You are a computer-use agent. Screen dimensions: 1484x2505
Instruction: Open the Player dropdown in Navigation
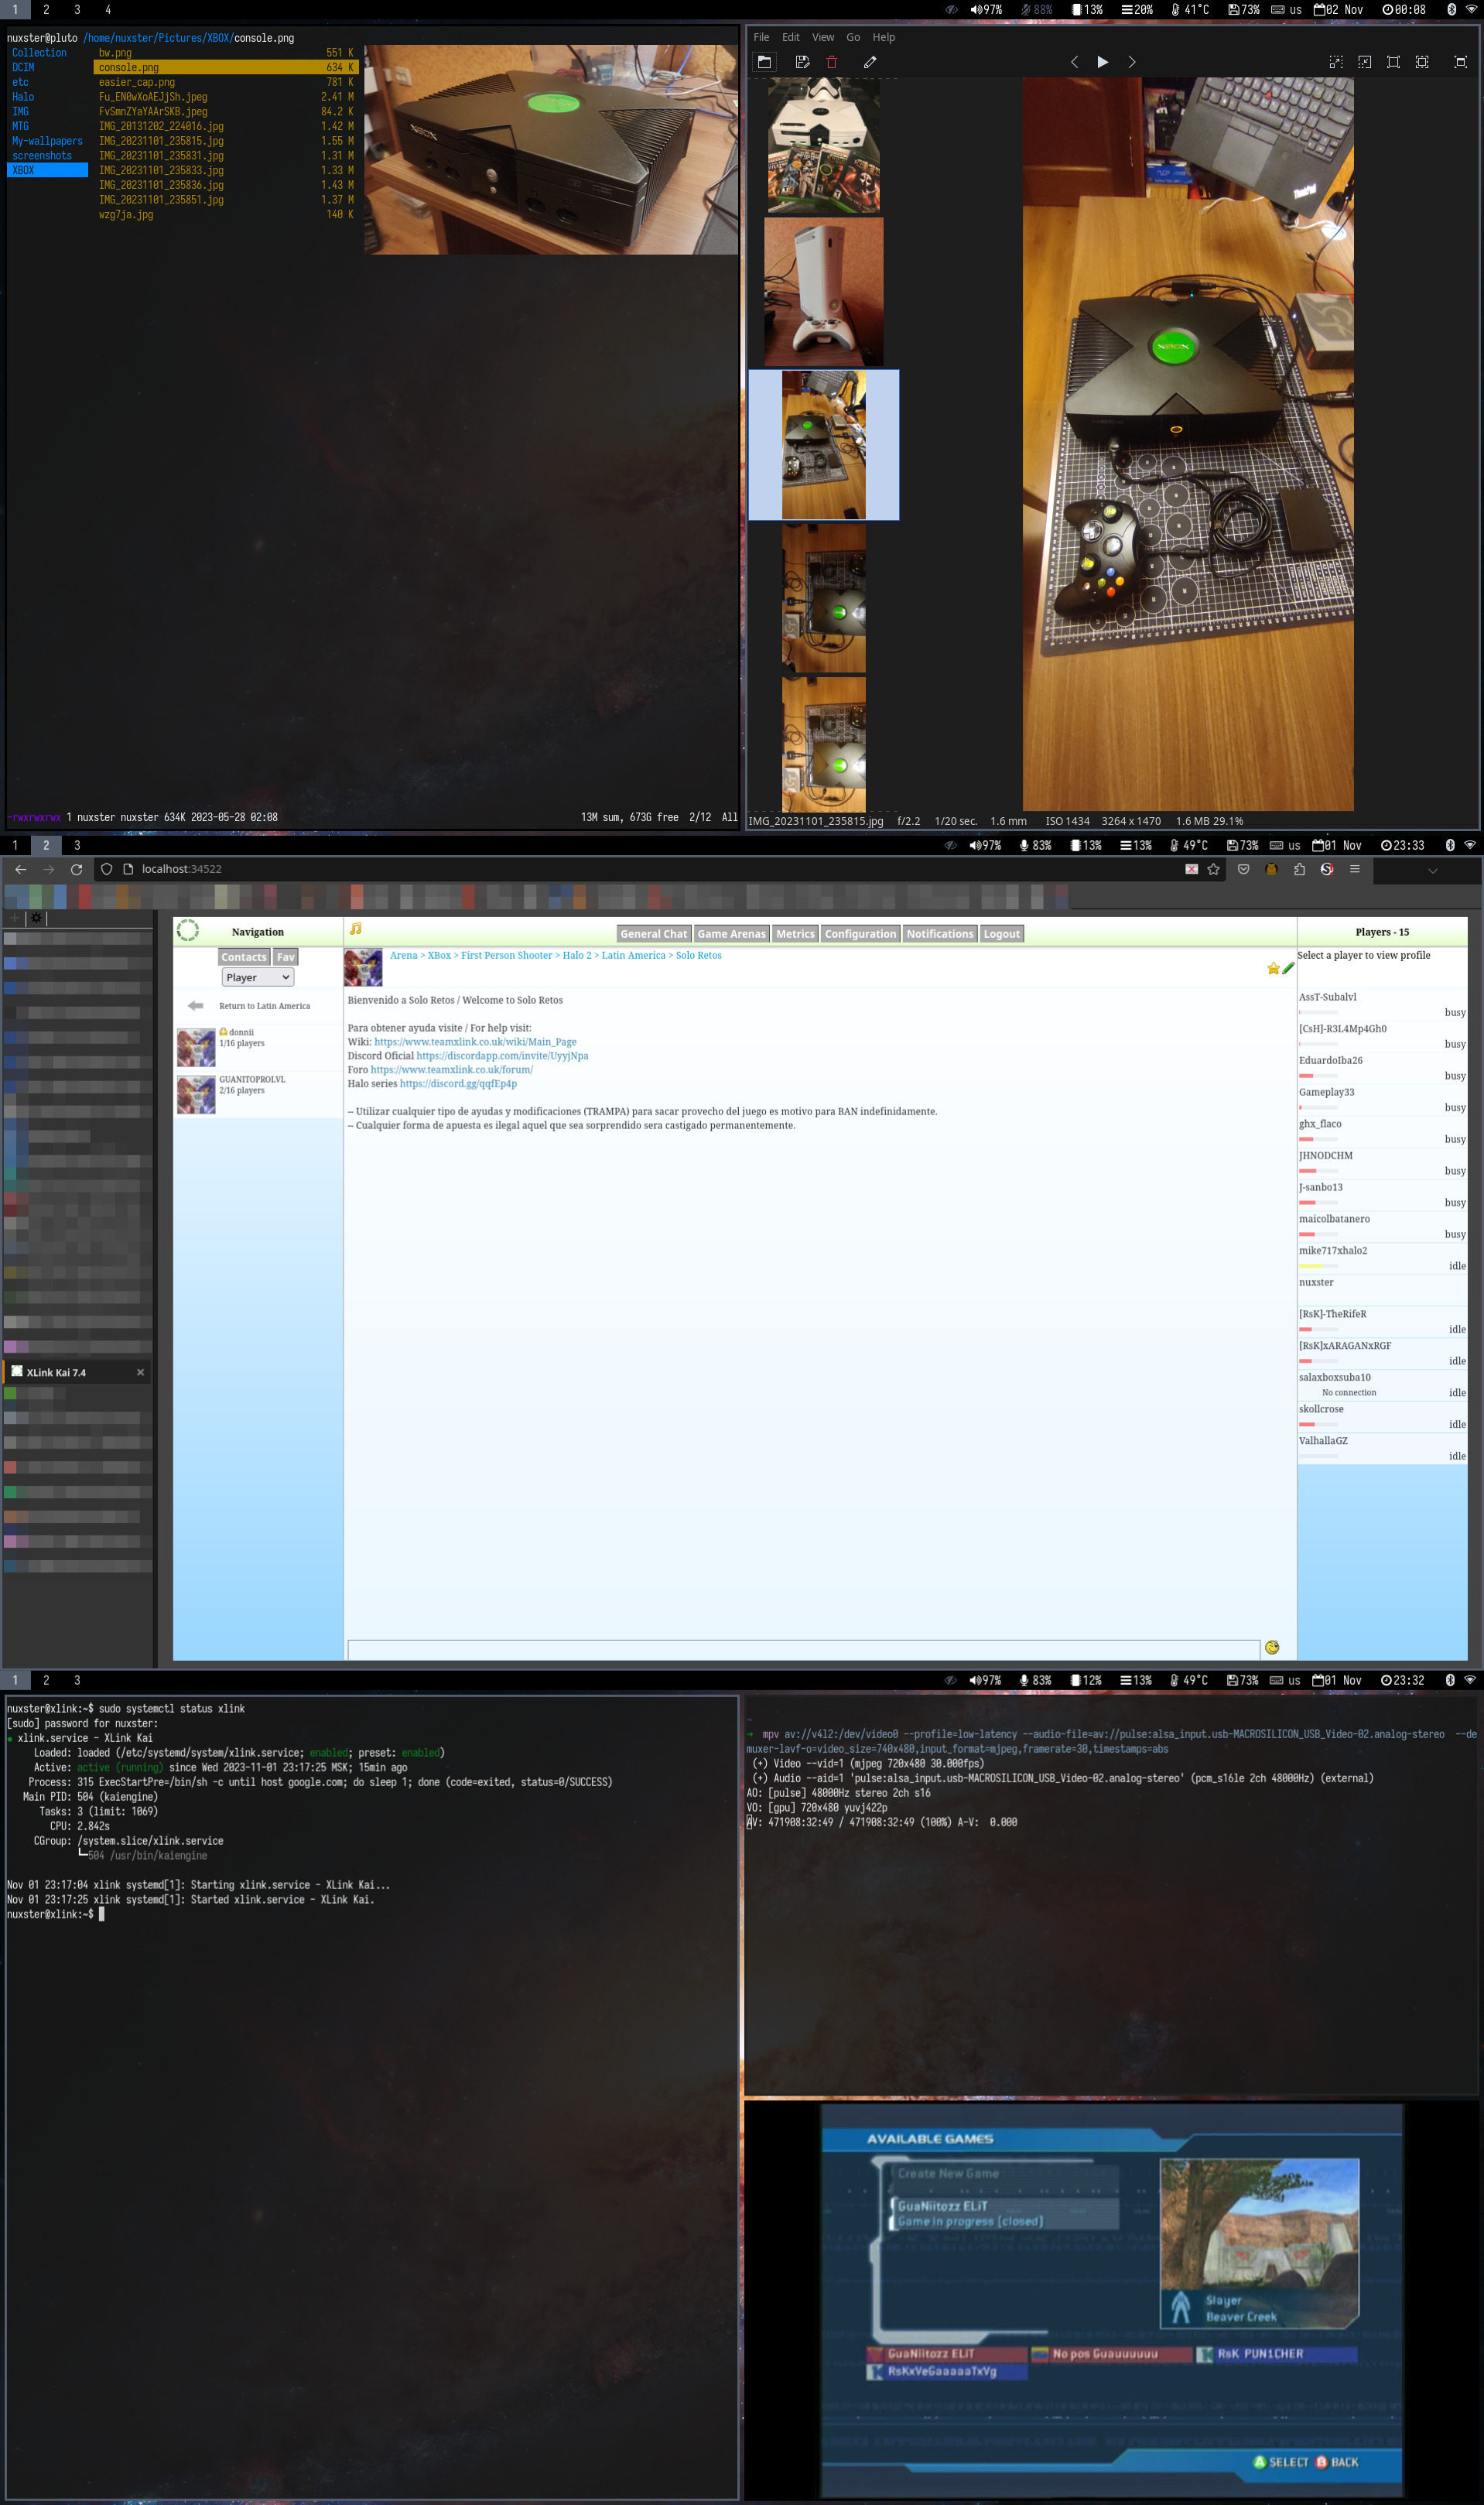coord(257,978)
